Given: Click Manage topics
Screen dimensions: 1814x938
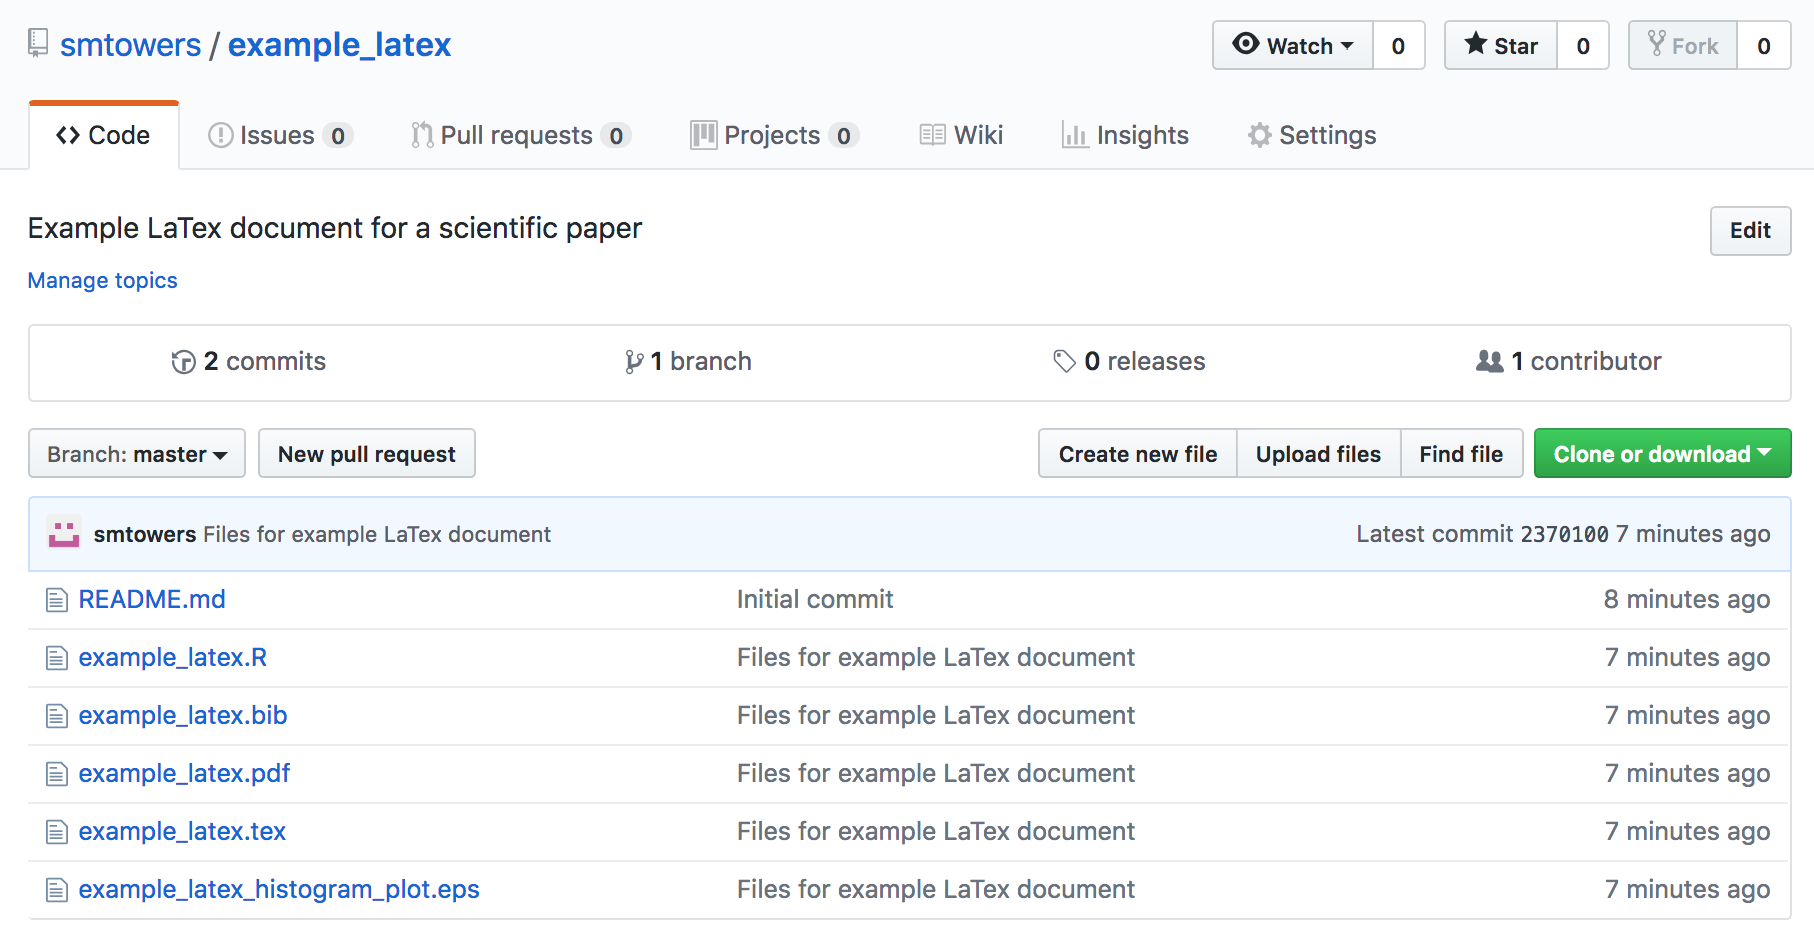Looking at the screenshot, I should [103, 281].
